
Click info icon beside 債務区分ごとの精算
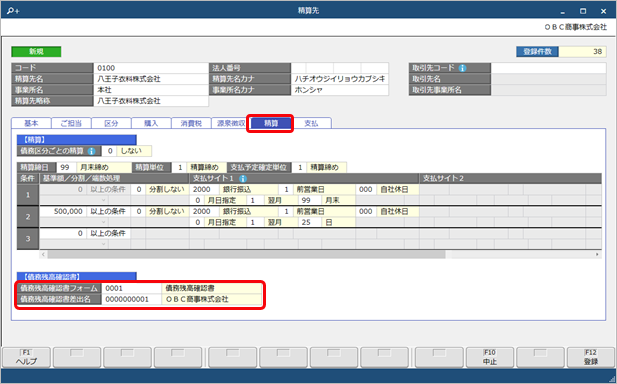coord(92,151)
